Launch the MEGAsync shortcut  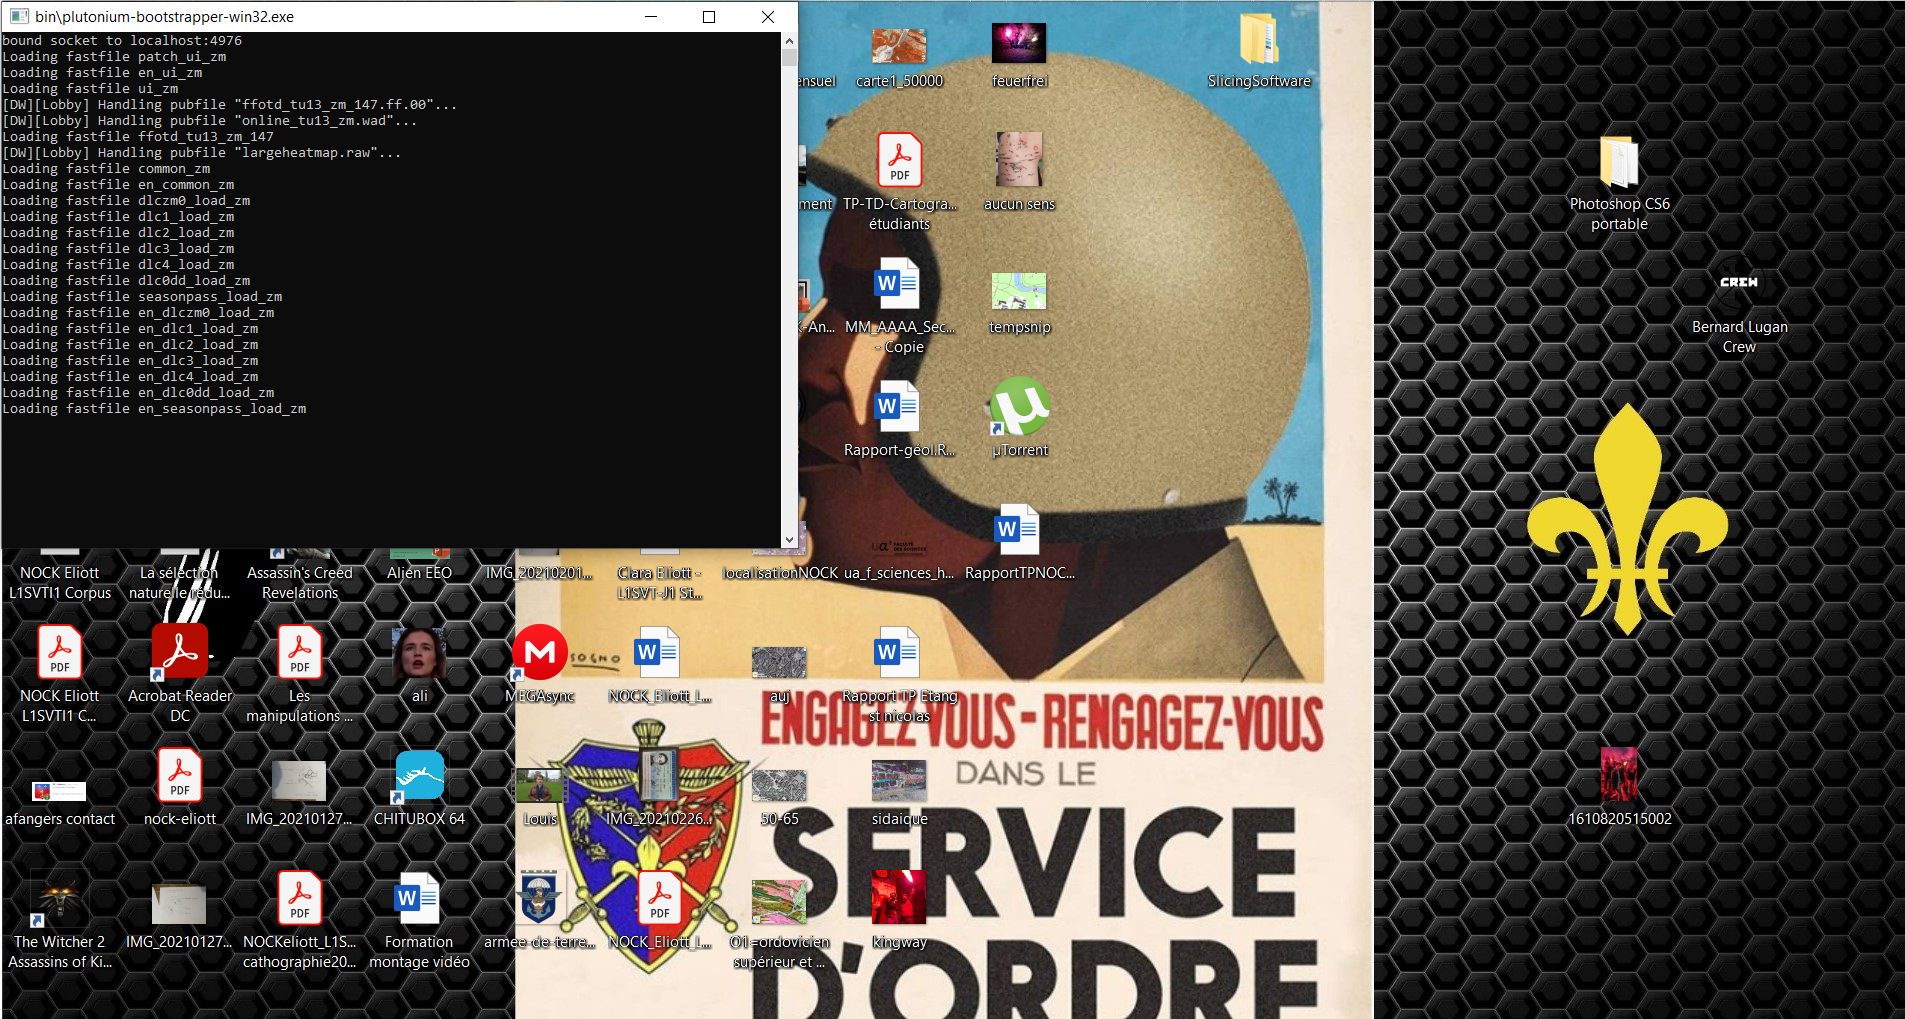tap(540, 652)
